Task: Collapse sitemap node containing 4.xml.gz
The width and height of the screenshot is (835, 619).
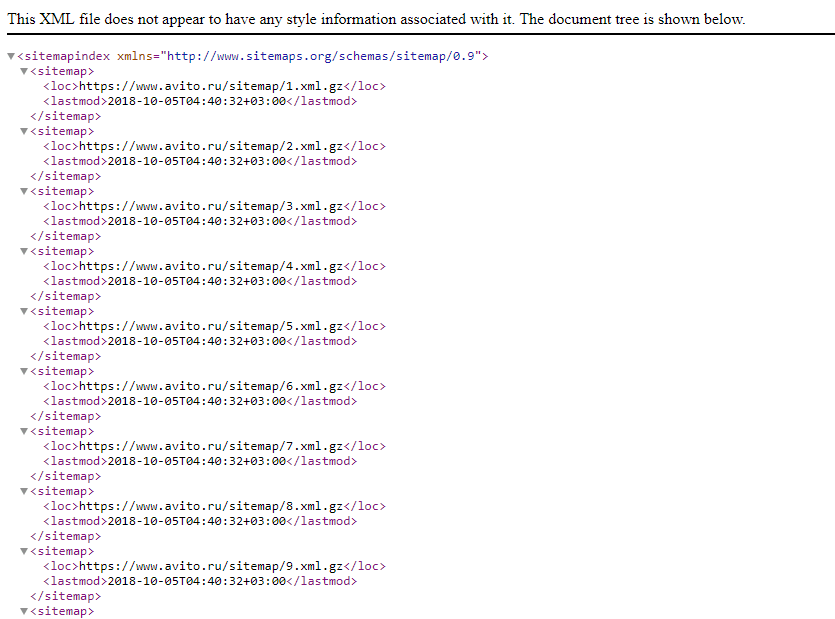Action: point(24,251)
